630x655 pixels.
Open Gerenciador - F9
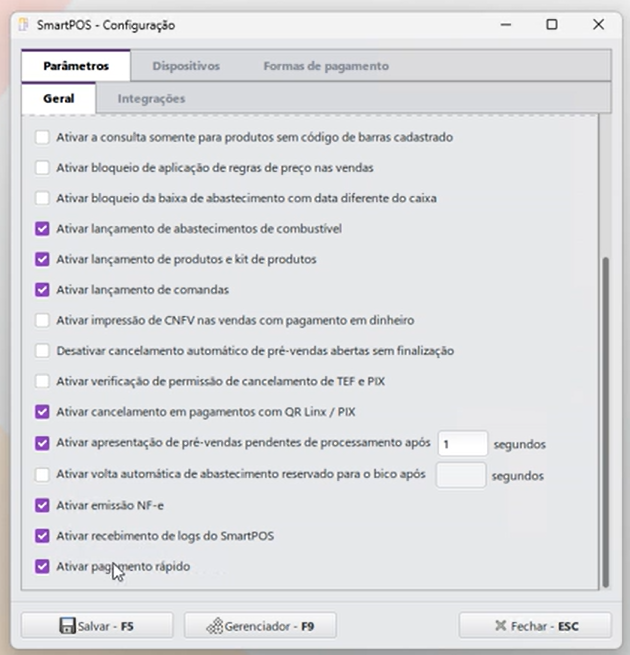[x=260, y=626]
